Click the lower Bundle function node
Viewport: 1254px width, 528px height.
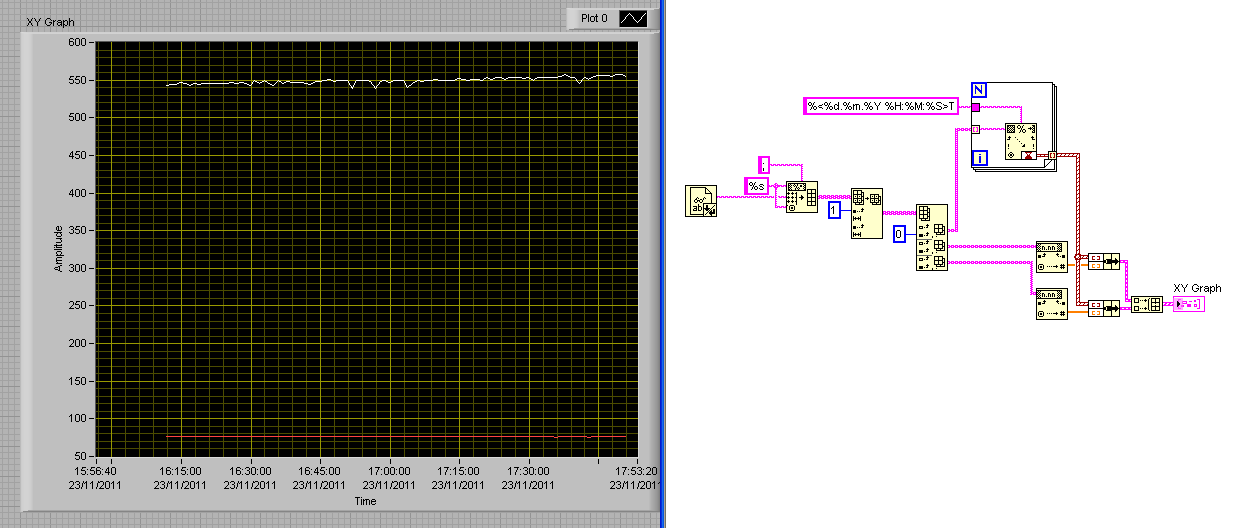(1103, 307)
